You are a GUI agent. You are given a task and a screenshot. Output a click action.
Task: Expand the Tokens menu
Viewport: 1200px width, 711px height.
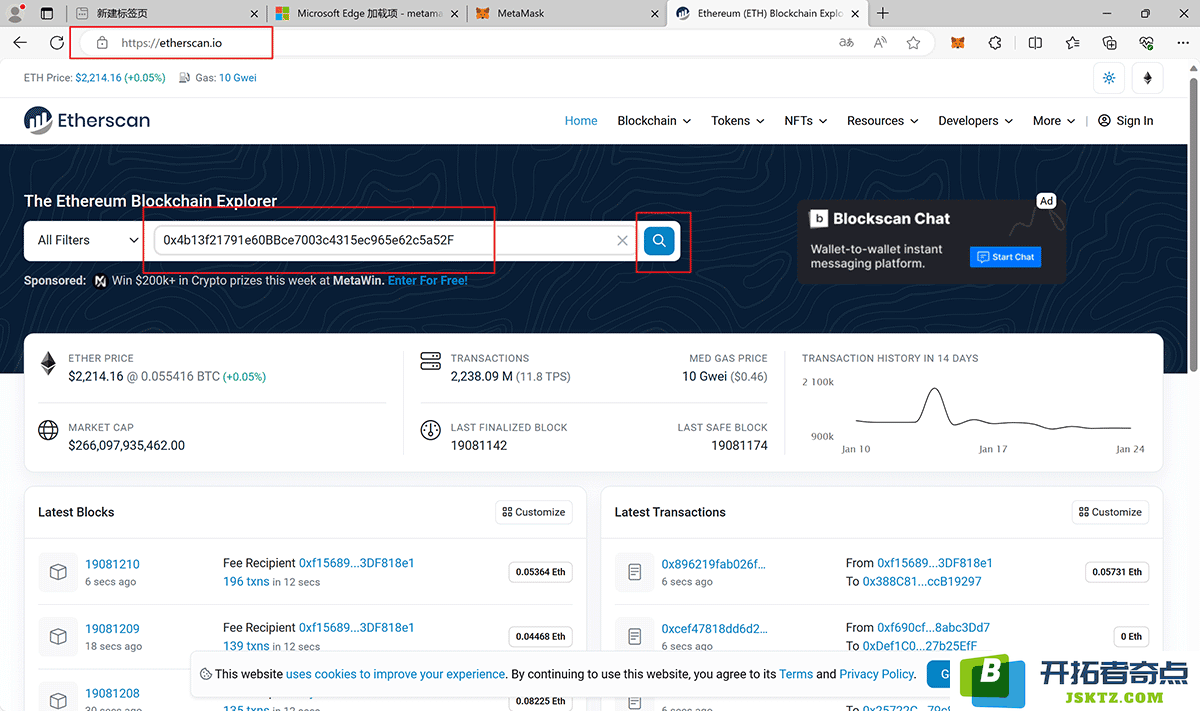pyautogui.click(x=738, y=121)
